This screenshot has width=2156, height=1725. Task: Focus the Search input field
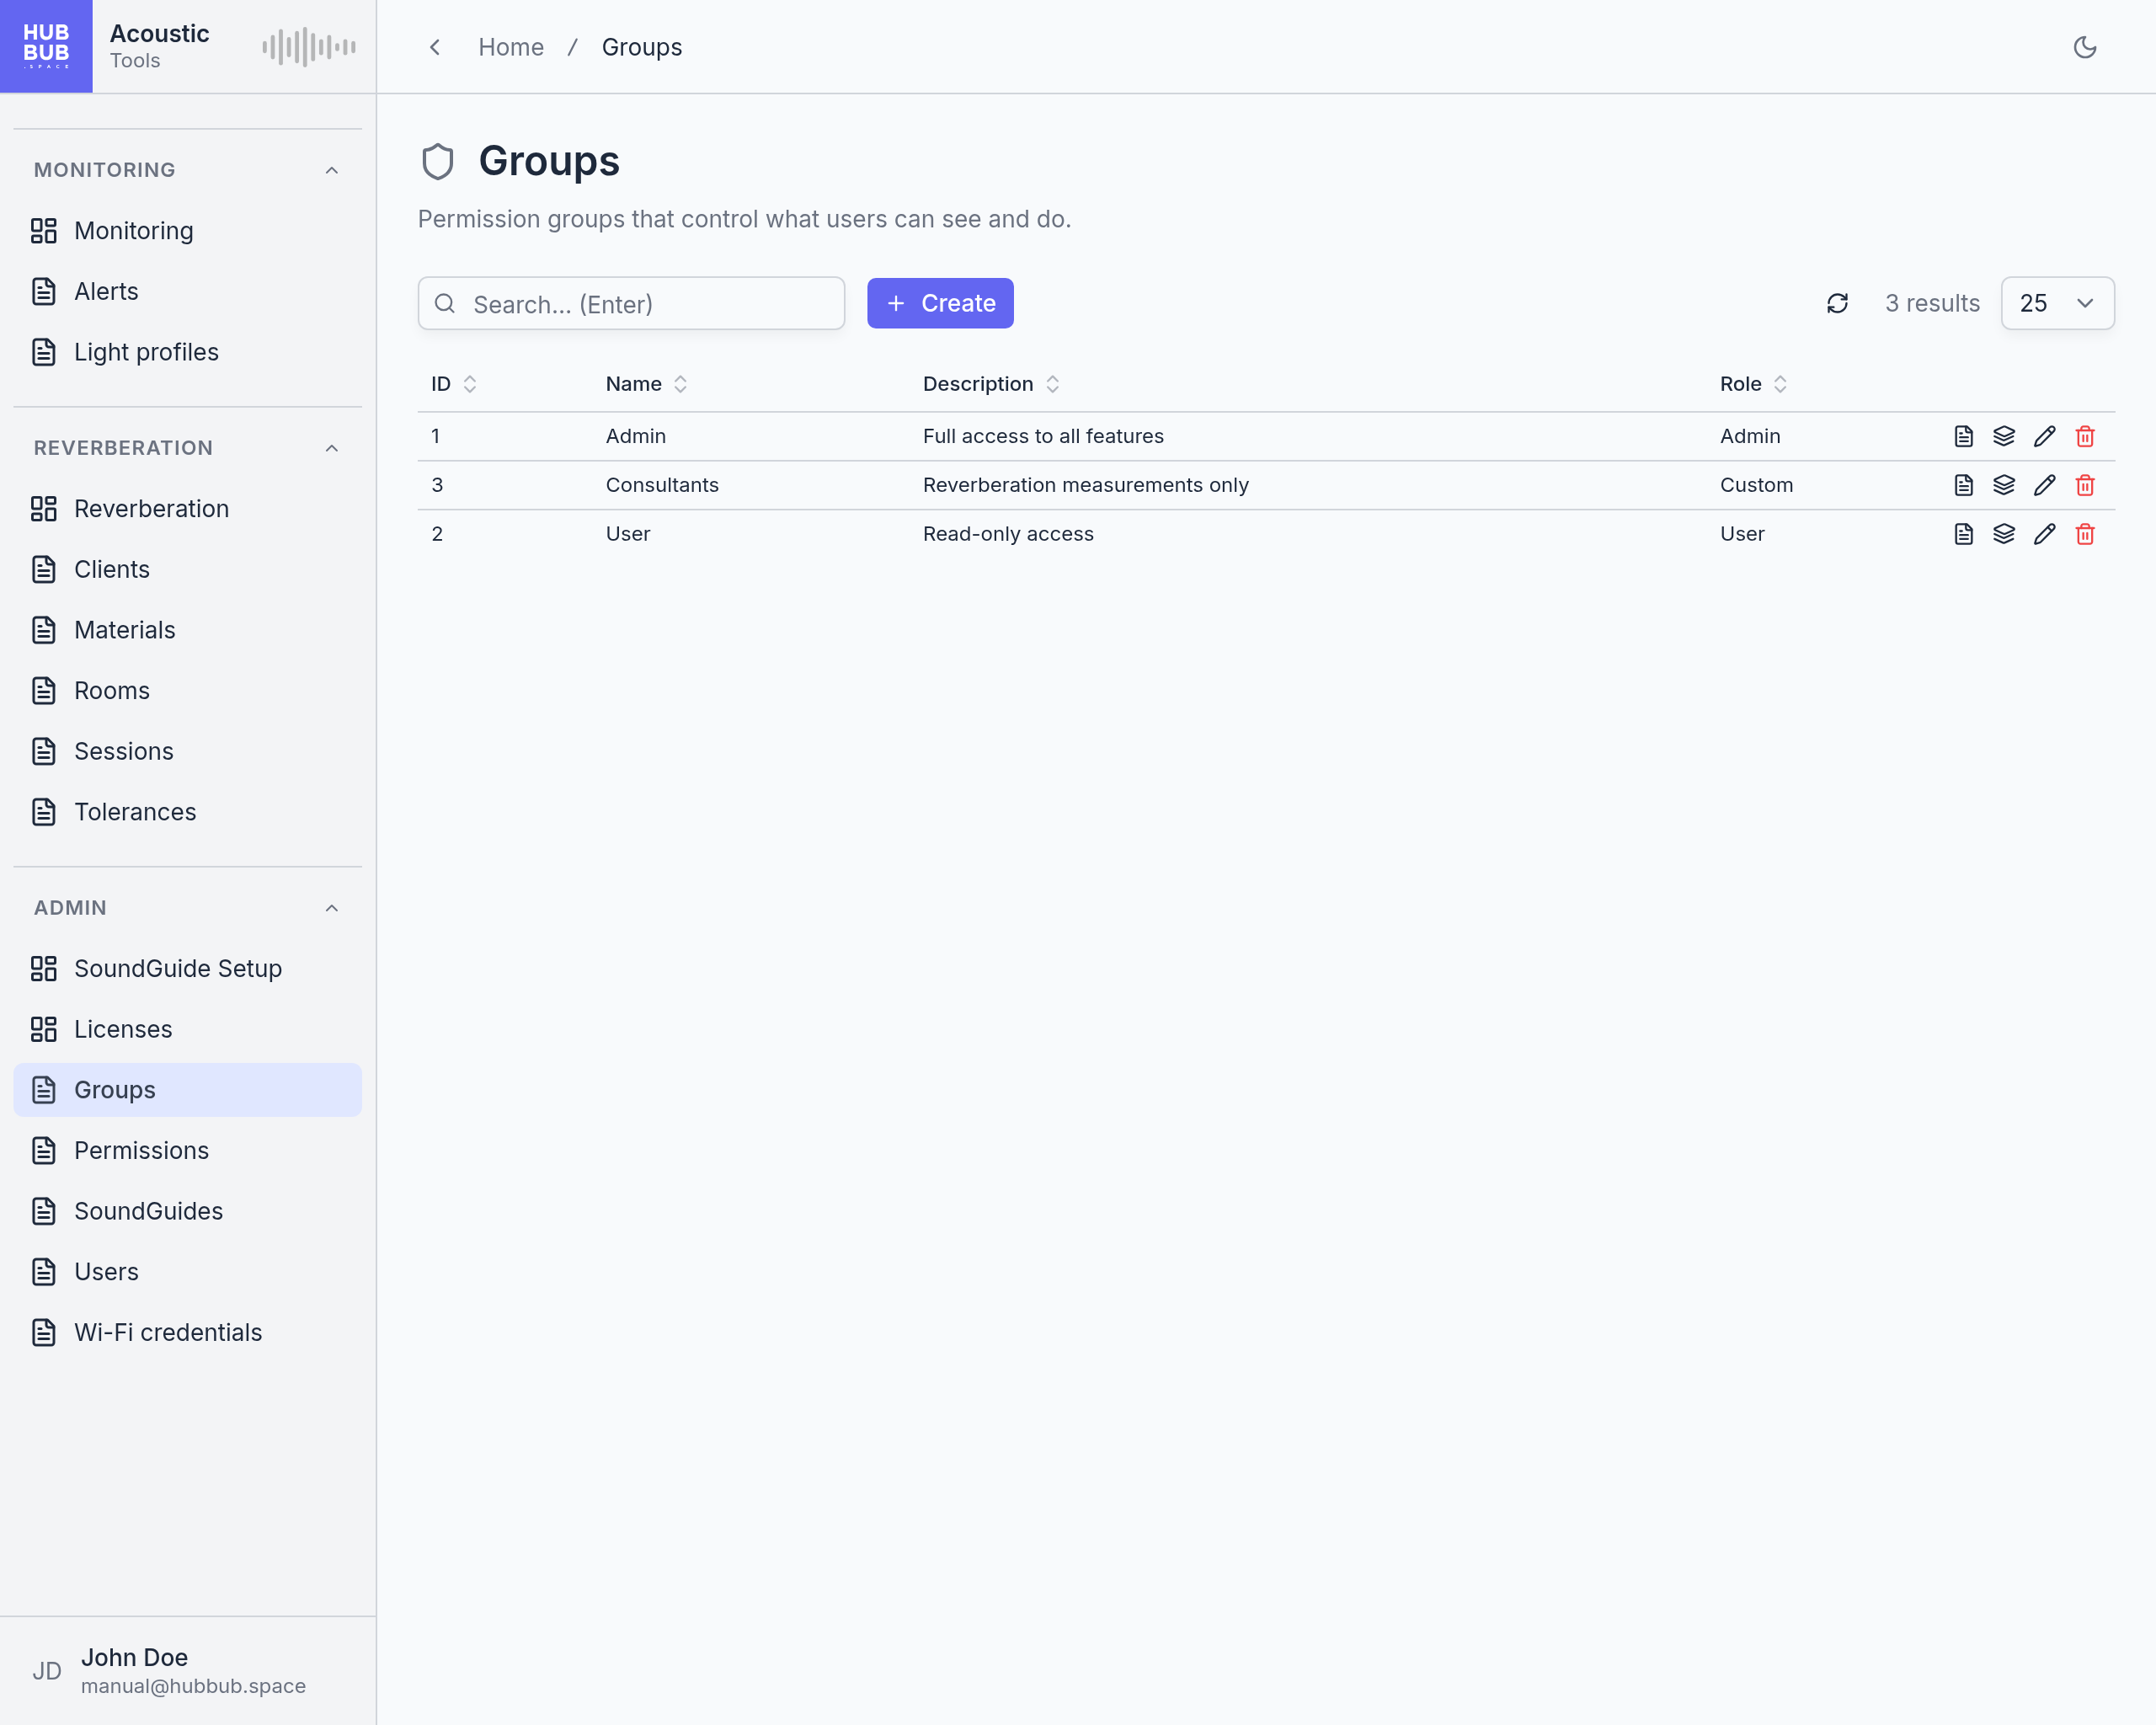tap(631, 303)
